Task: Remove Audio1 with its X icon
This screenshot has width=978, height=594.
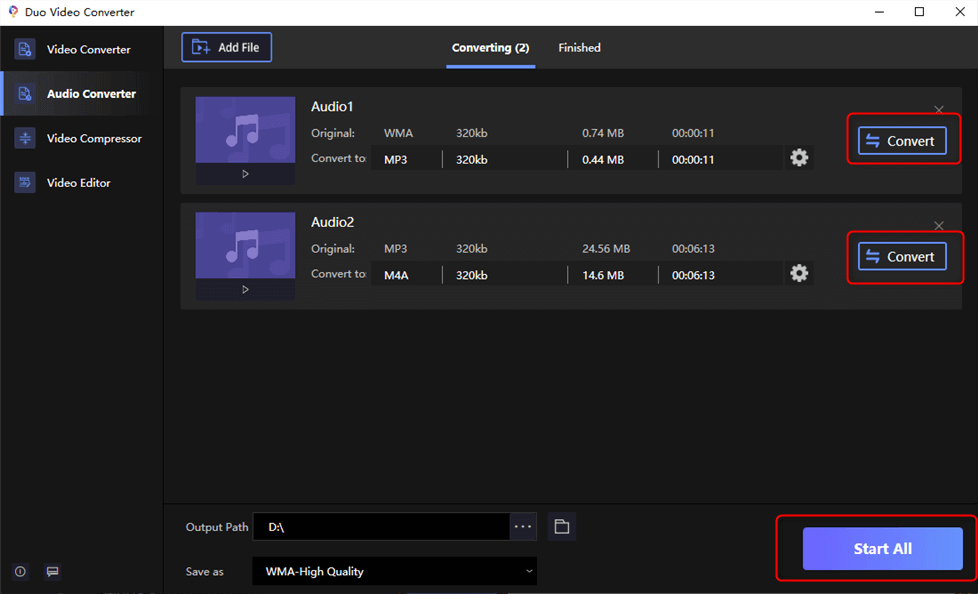Action: click(939, 110)
